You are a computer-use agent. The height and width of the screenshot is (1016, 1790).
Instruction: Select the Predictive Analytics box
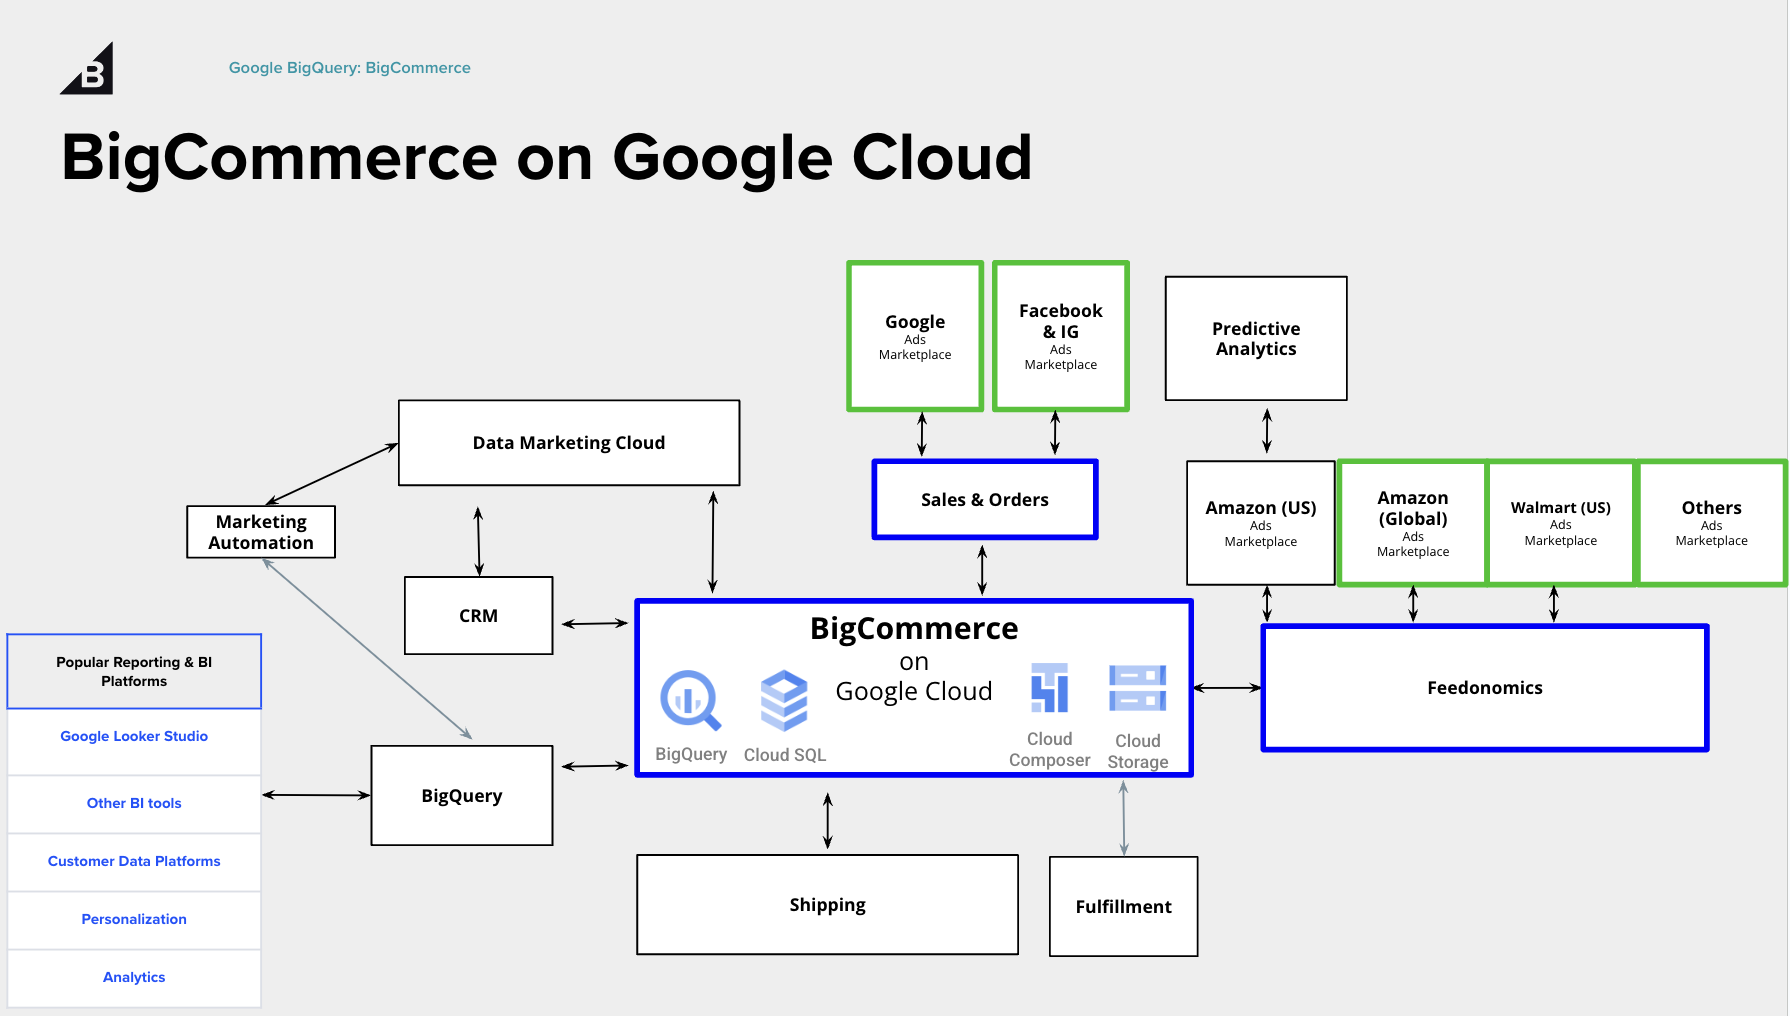(x=1256, y=339)
